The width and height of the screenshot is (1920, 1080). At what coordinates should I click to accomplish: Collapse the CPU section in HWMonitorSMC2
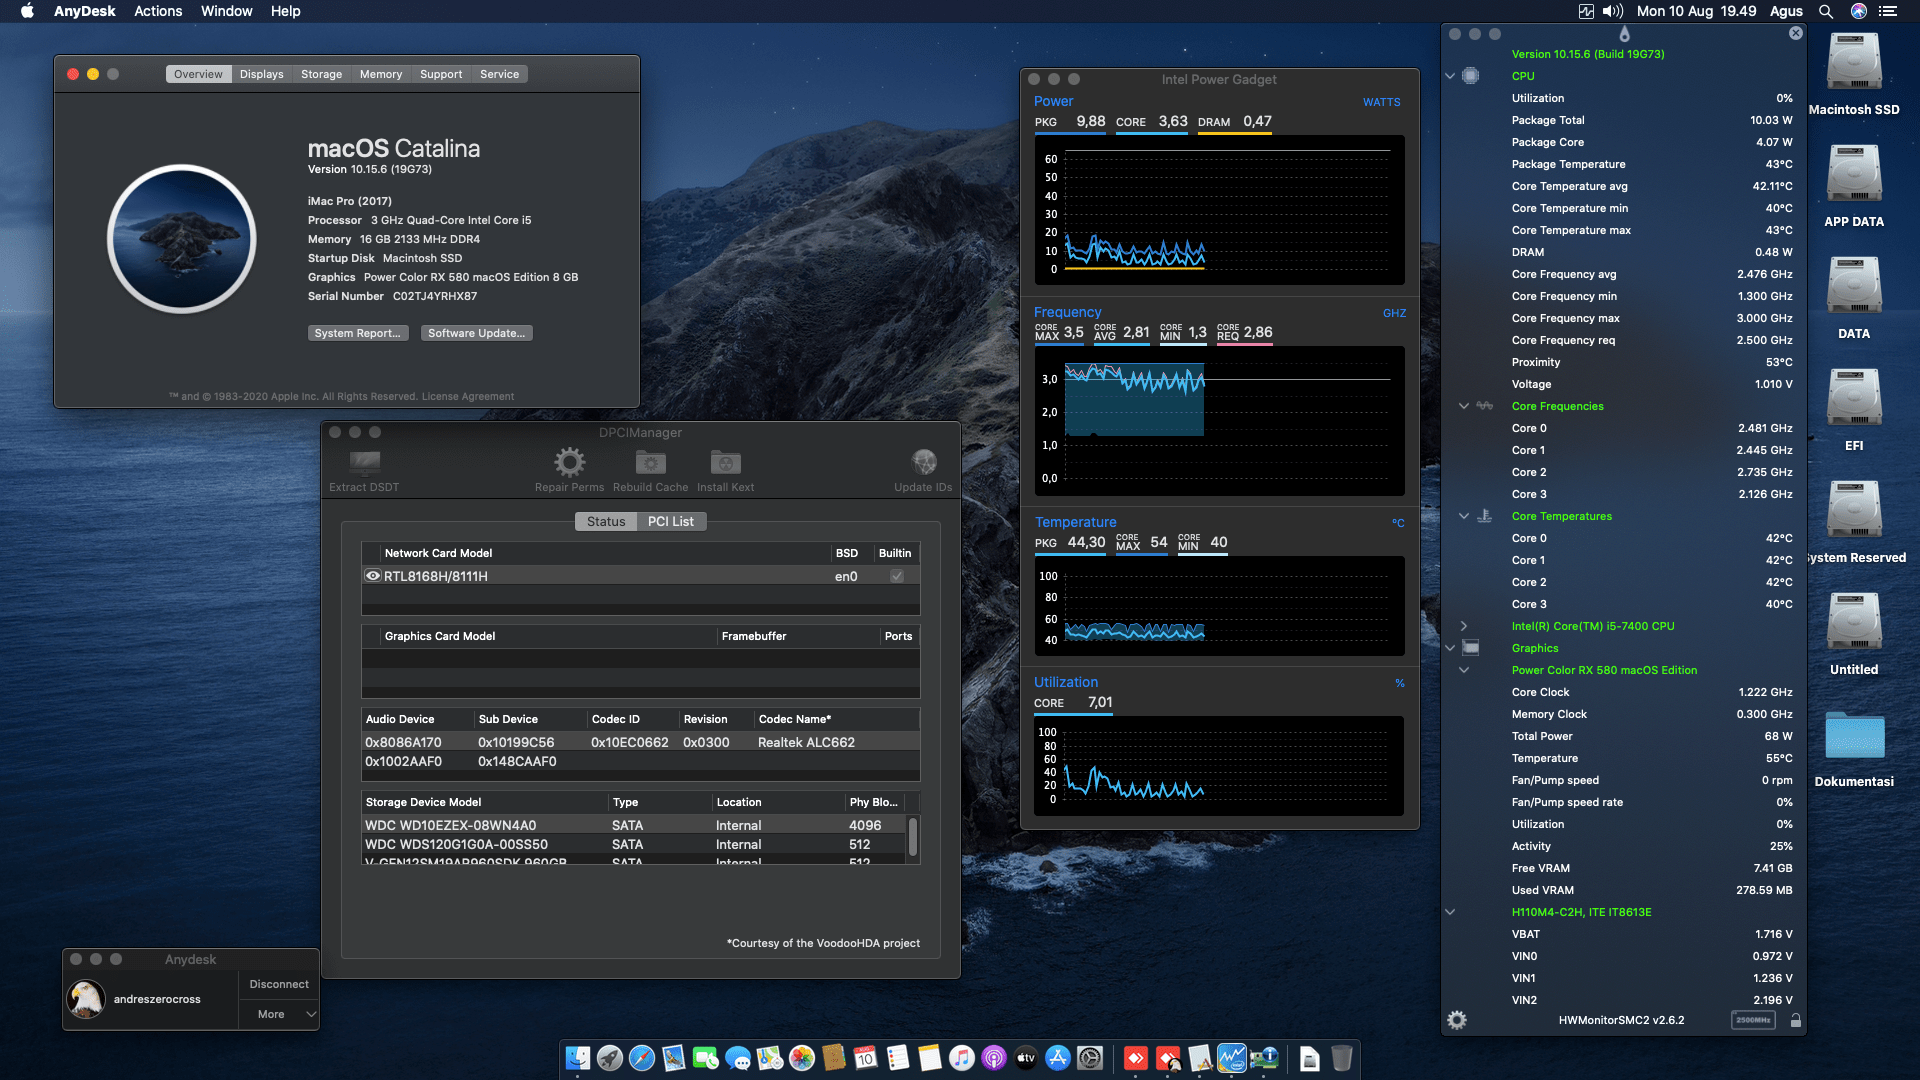pos(1449,75)
